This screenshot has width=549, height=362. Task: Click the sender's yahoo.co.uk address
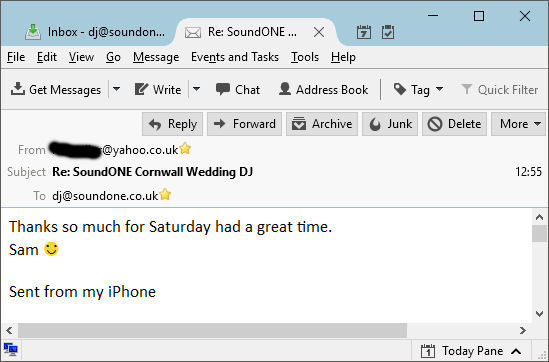(x=114, y=150)
